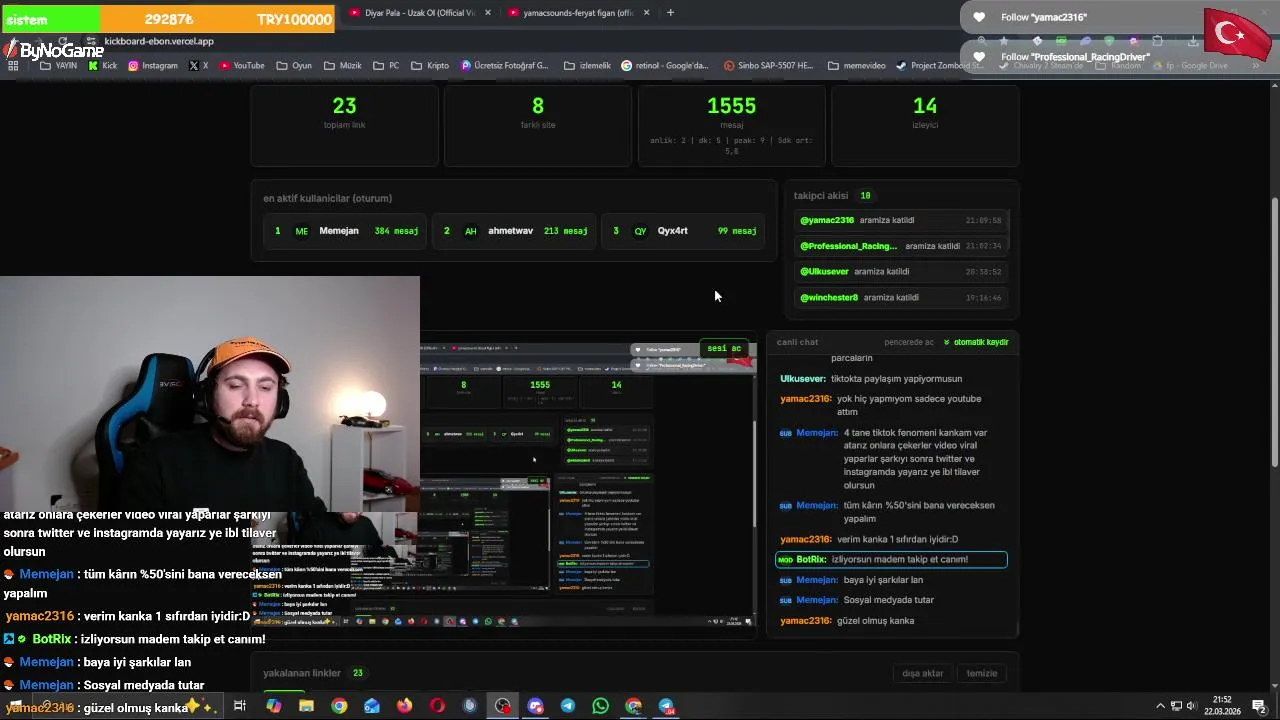Open Google Chrome from the taskbar

click(339, 706)
